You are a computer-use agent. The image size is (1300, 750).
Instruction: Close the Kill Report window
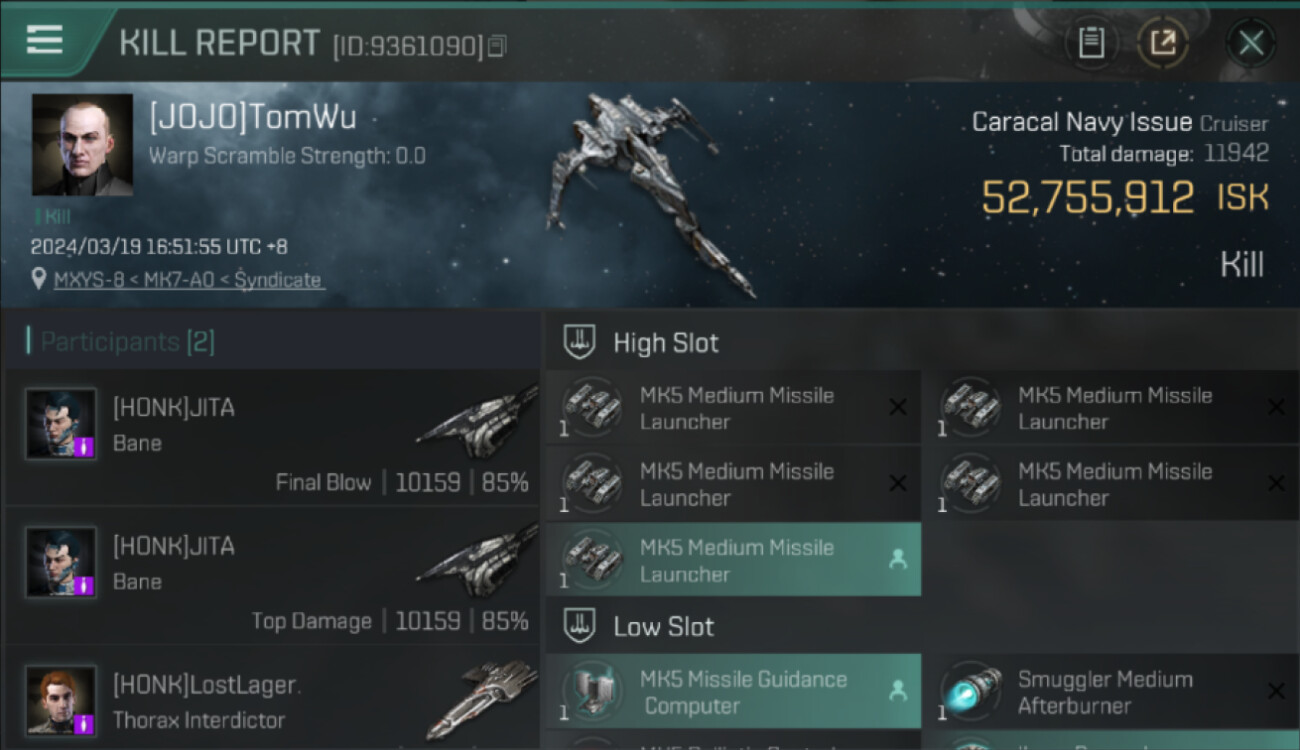(1251, 42)
